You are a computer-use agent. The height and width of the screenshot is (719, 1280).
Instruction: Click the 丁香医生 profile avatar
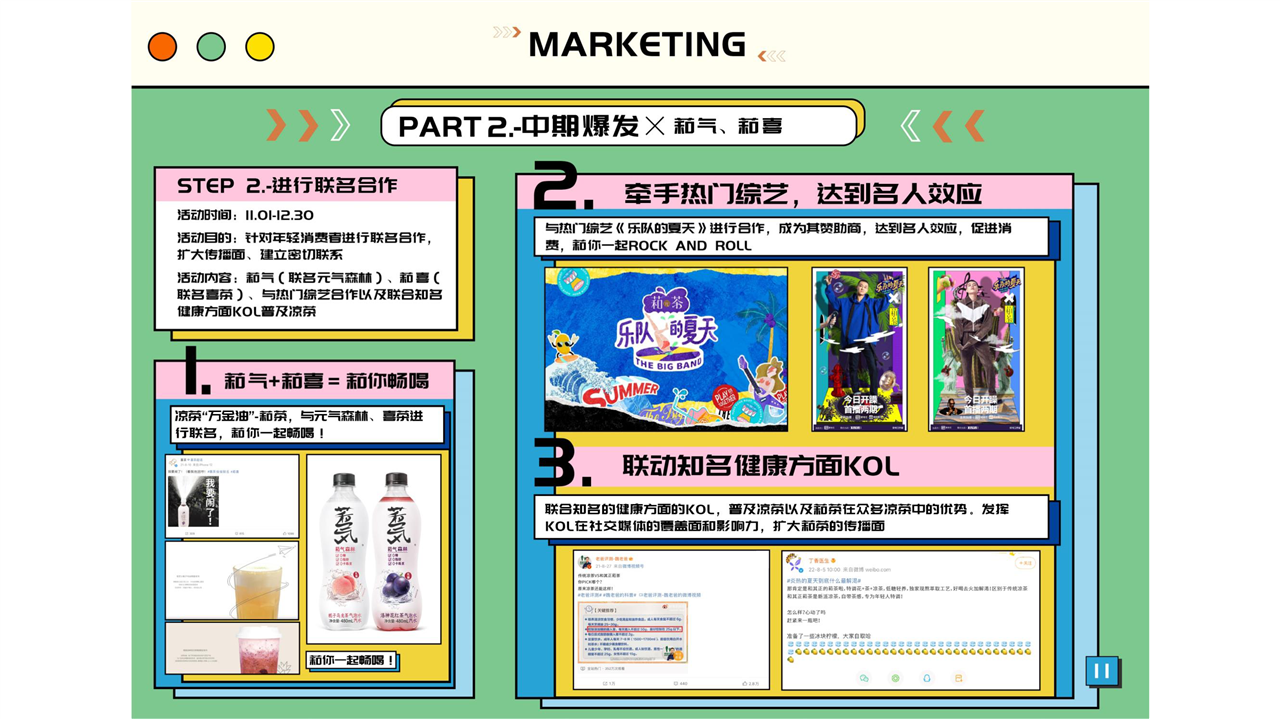point(794,563)
